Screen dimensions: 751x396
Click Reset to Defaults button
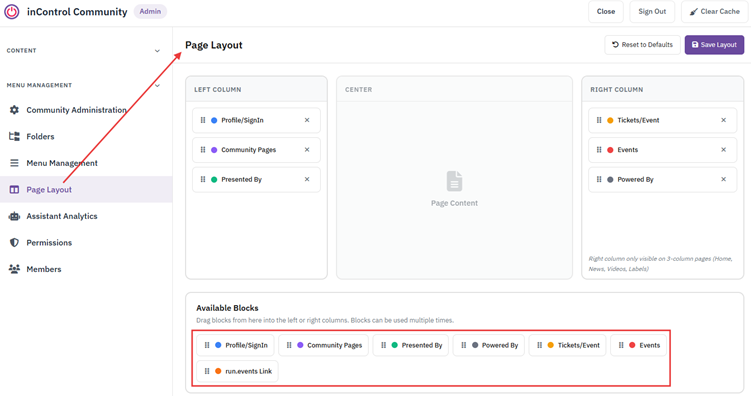[x=642, y=45]
